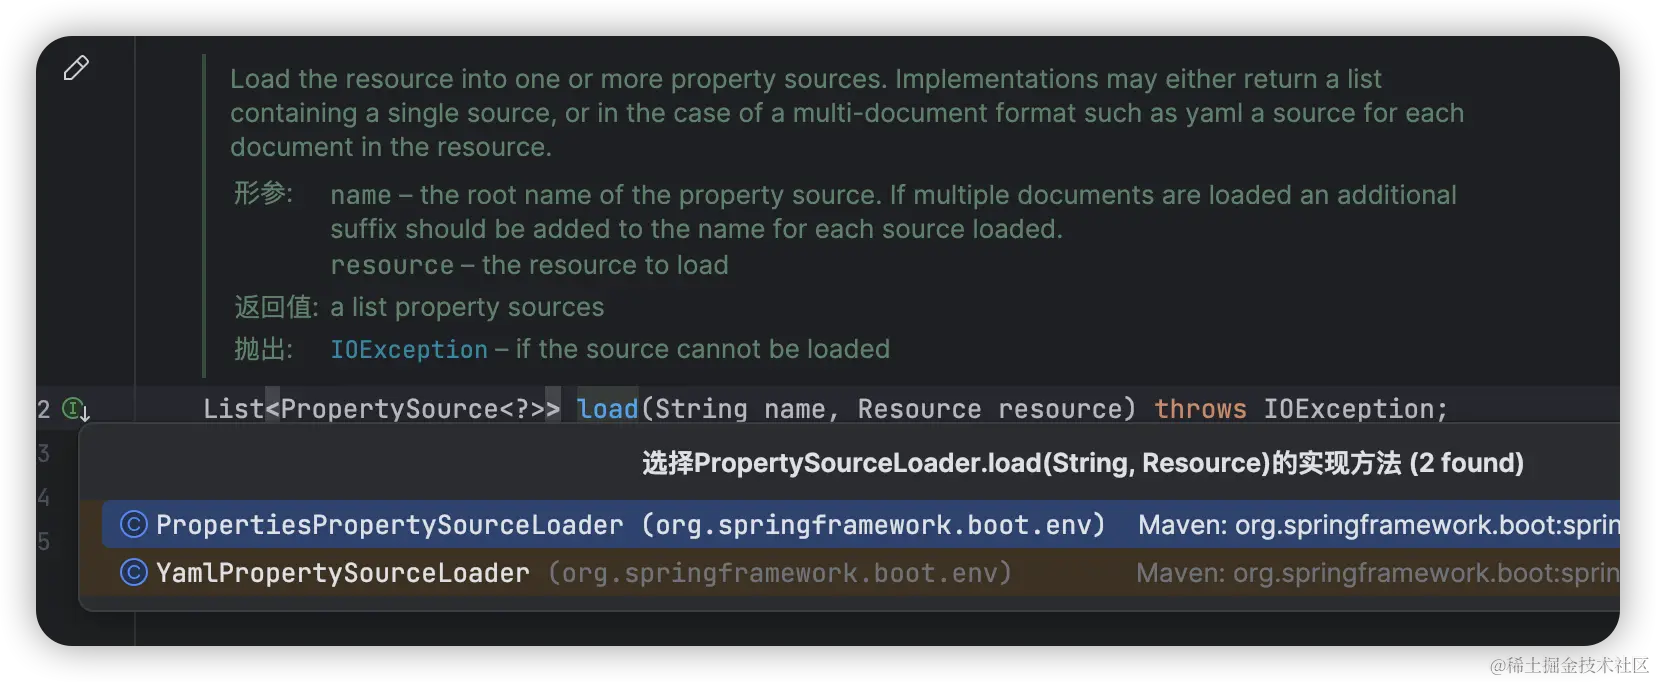Click class icon beside YamlPropertySourceLoader
1656x682 pixels.
[134, 572]
